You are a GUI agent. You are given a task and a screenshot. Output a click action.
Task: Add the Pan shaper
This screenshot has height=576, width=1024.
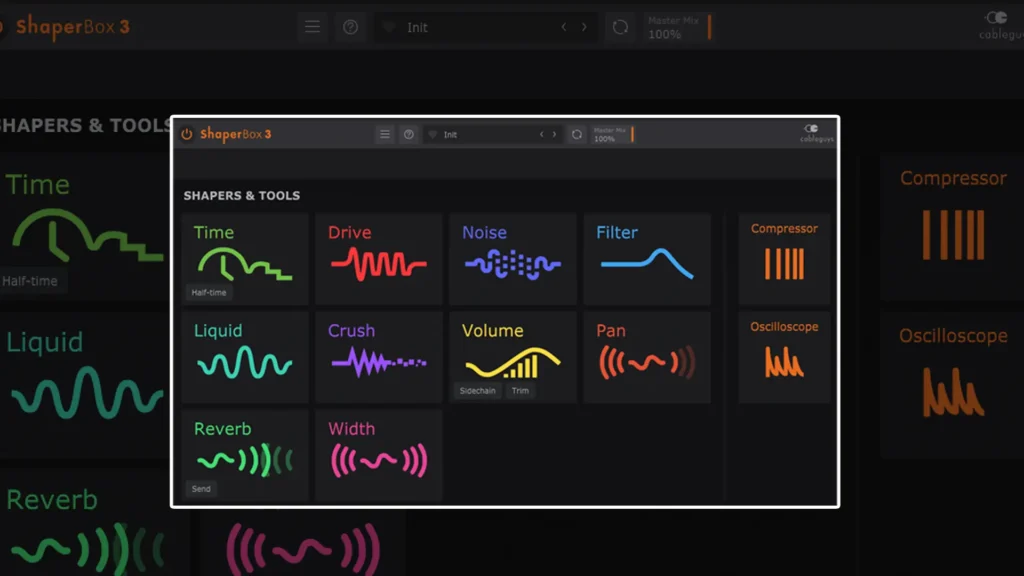(647, 357)
